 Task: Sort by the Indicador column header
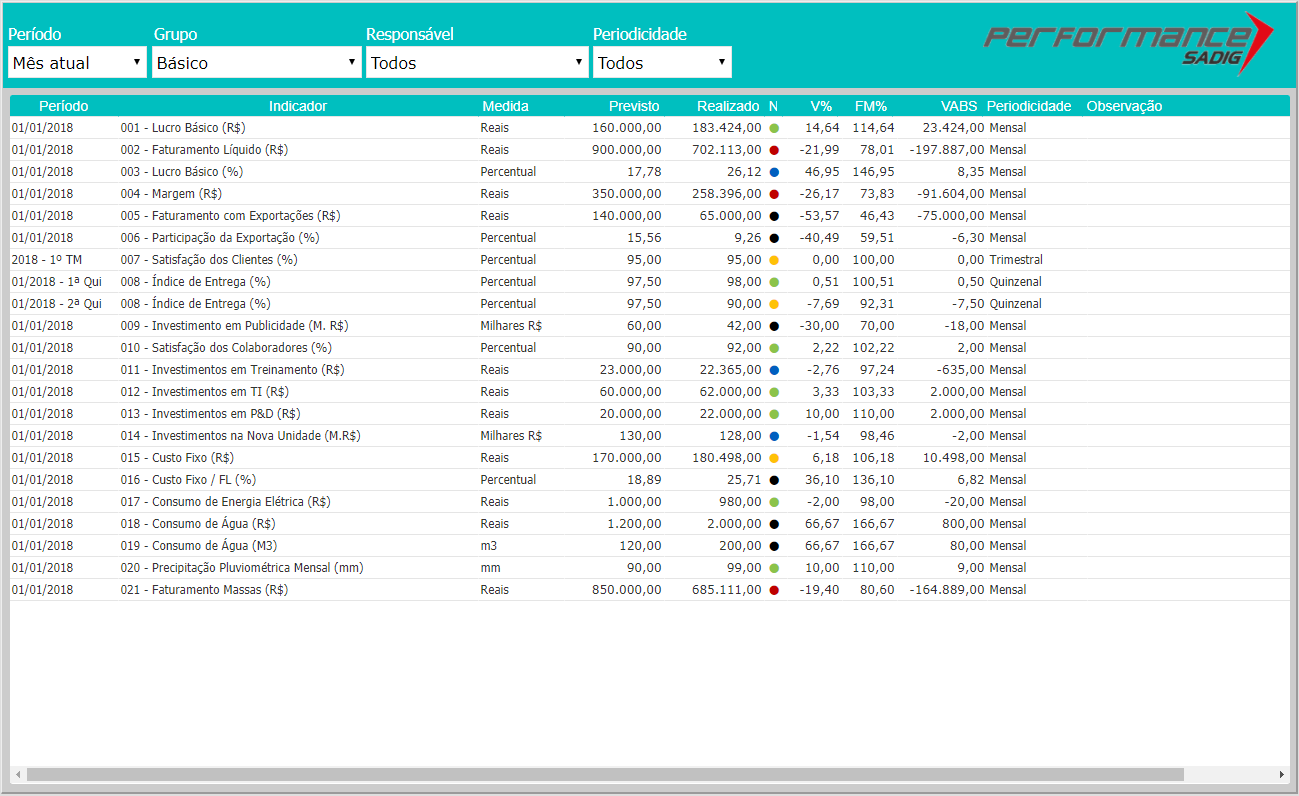point(297,106)
